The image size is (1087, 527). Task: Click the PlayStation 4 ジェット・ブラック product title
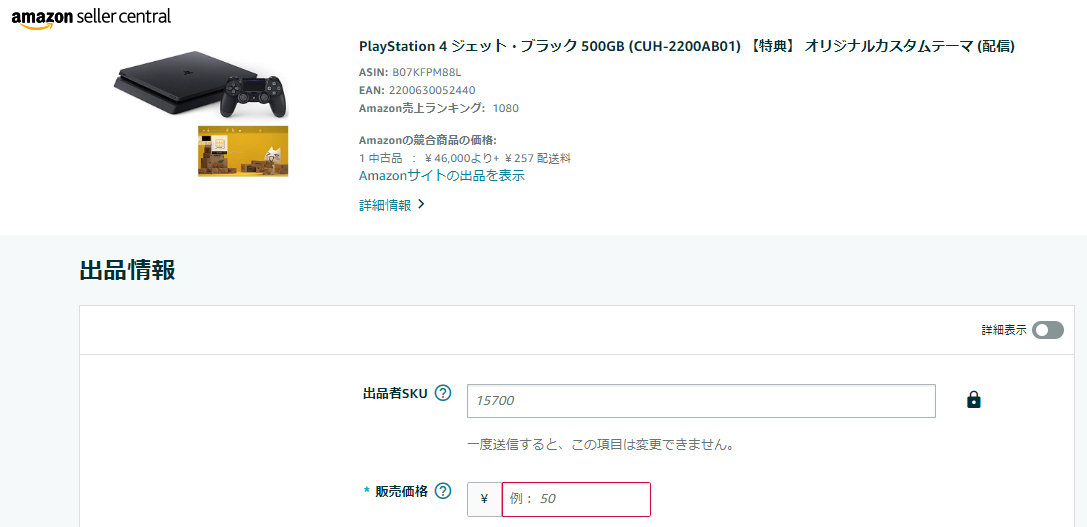click(x=687, y=46)
